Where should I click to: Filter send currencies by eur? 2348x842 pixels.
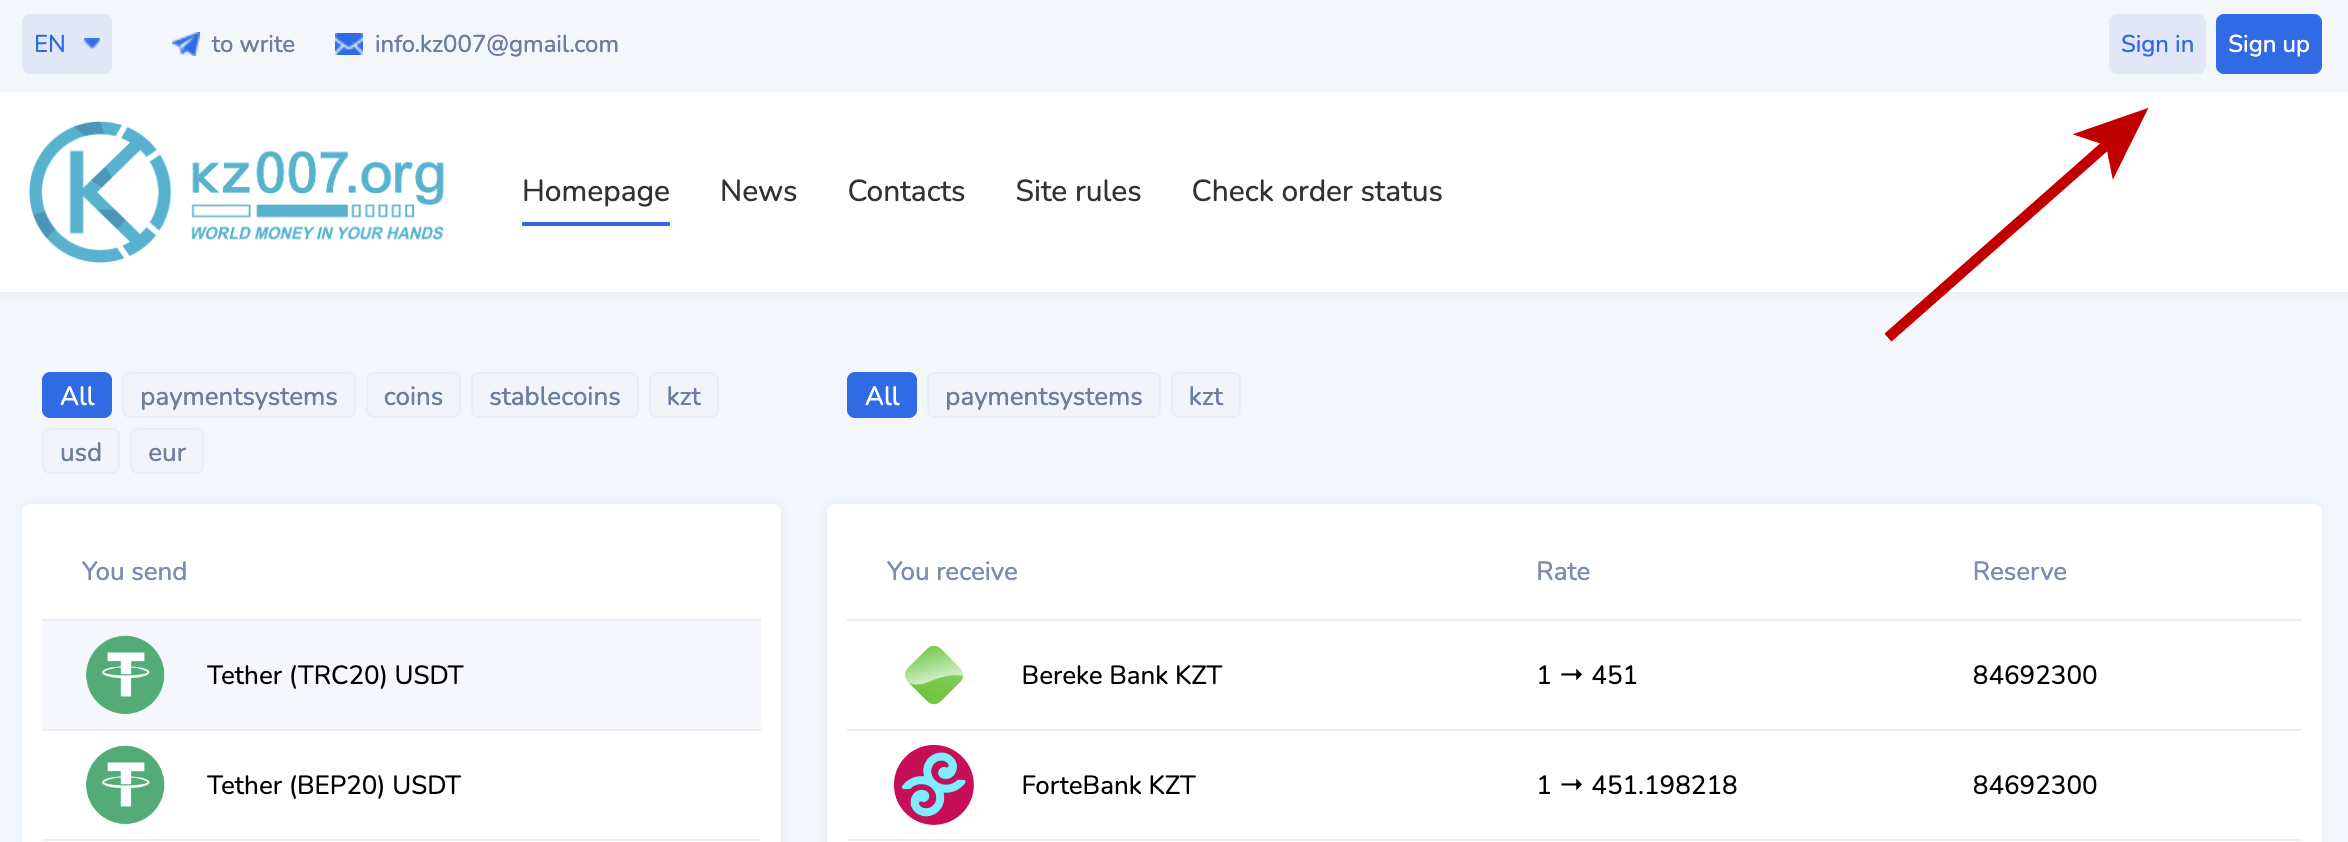[167, 452]
